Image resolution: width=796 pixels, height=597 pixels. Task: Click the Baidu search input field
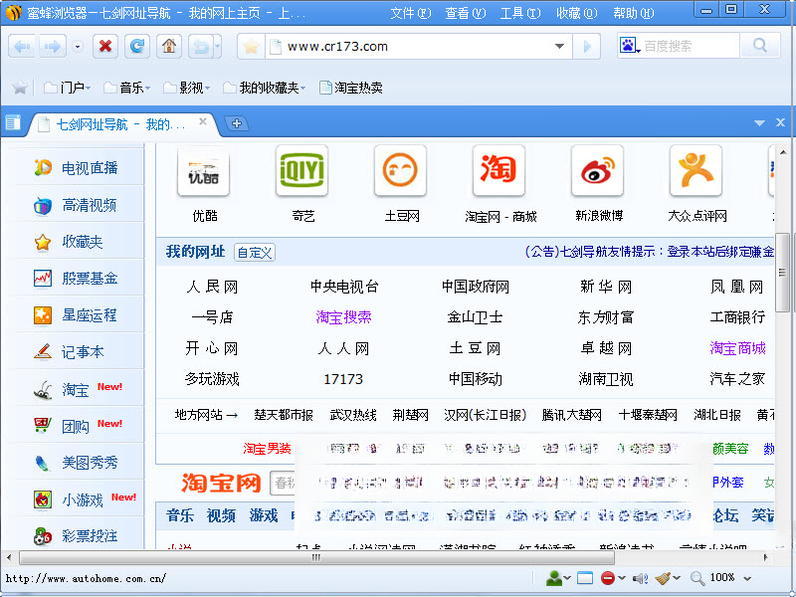point(690,46)
